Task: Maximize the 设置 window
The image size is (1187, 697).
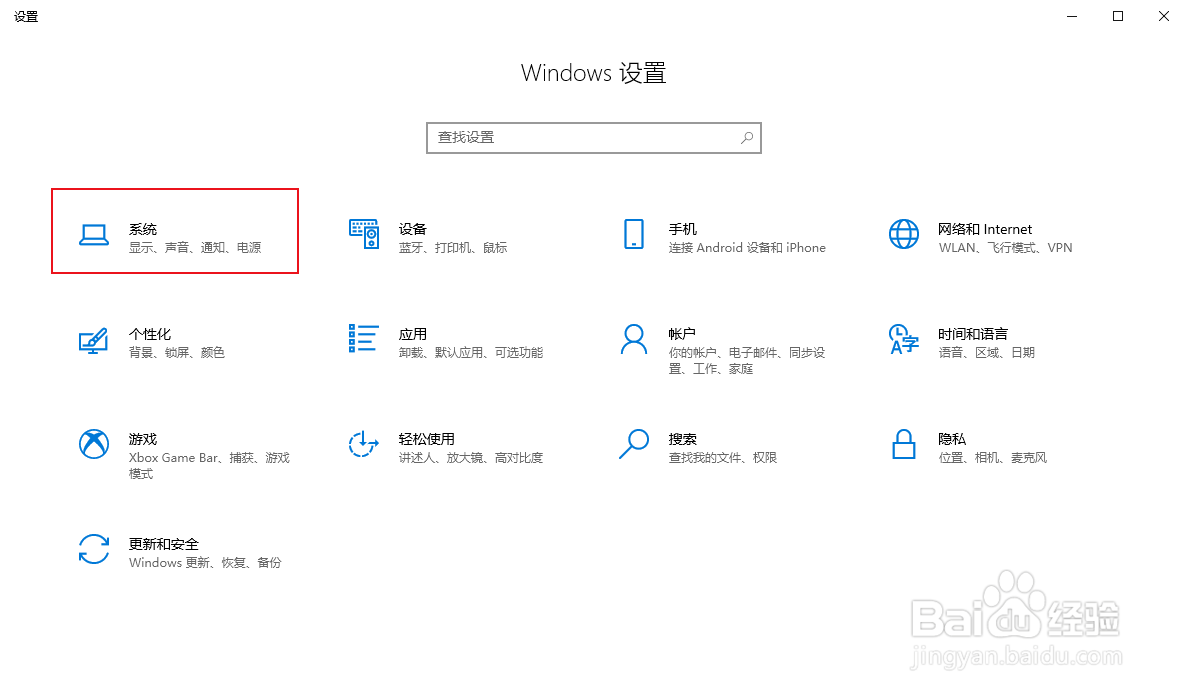Action: pos(1117,16)
